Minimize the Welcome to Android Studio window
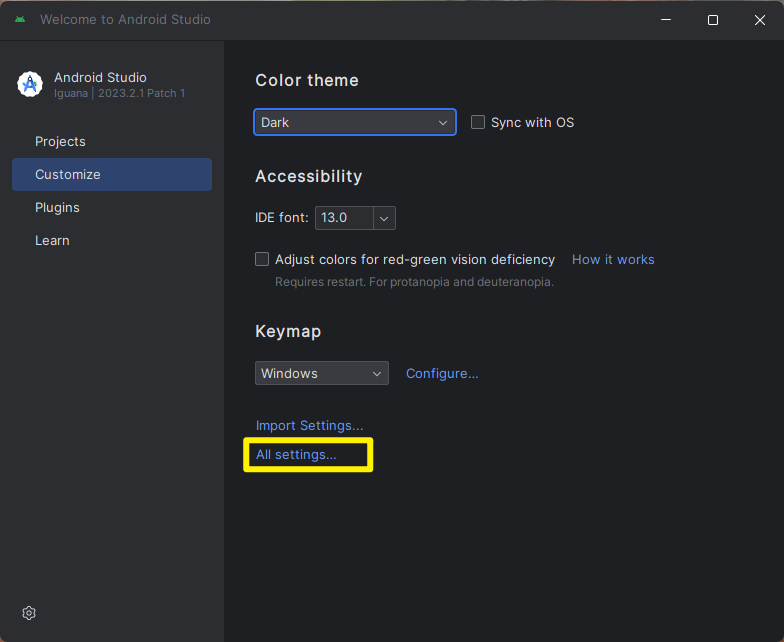 666,20
